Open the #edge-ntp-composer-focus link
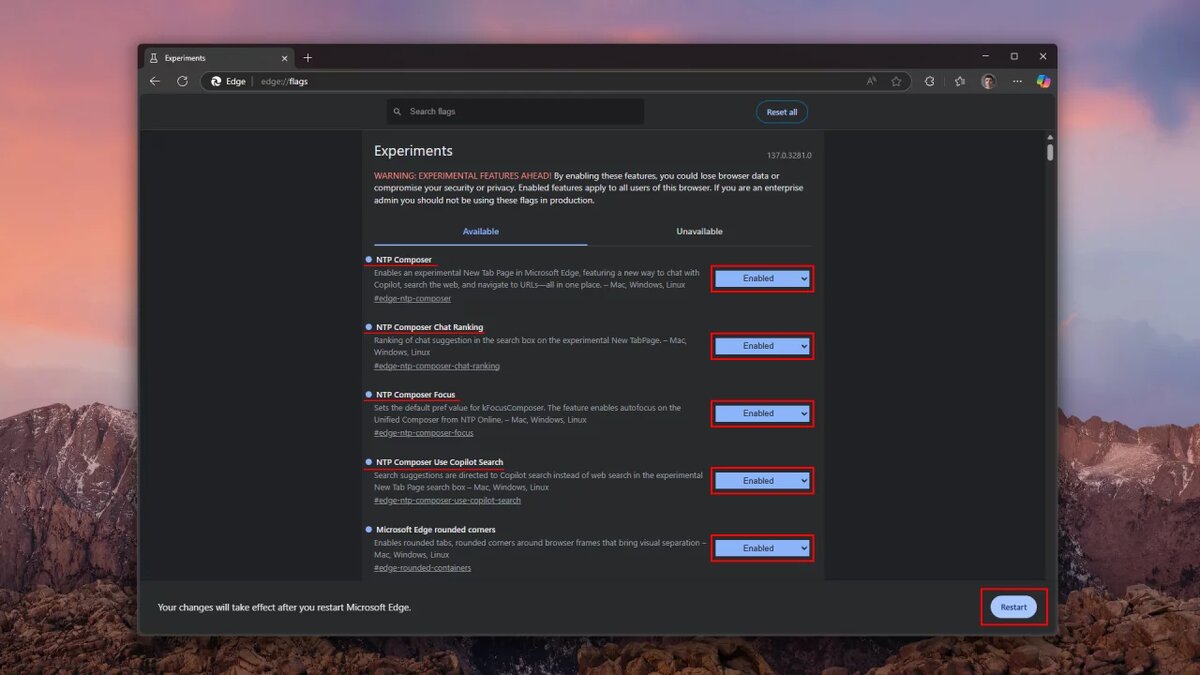The width and height of the screenshot is (1200, 675). point(424,433)
